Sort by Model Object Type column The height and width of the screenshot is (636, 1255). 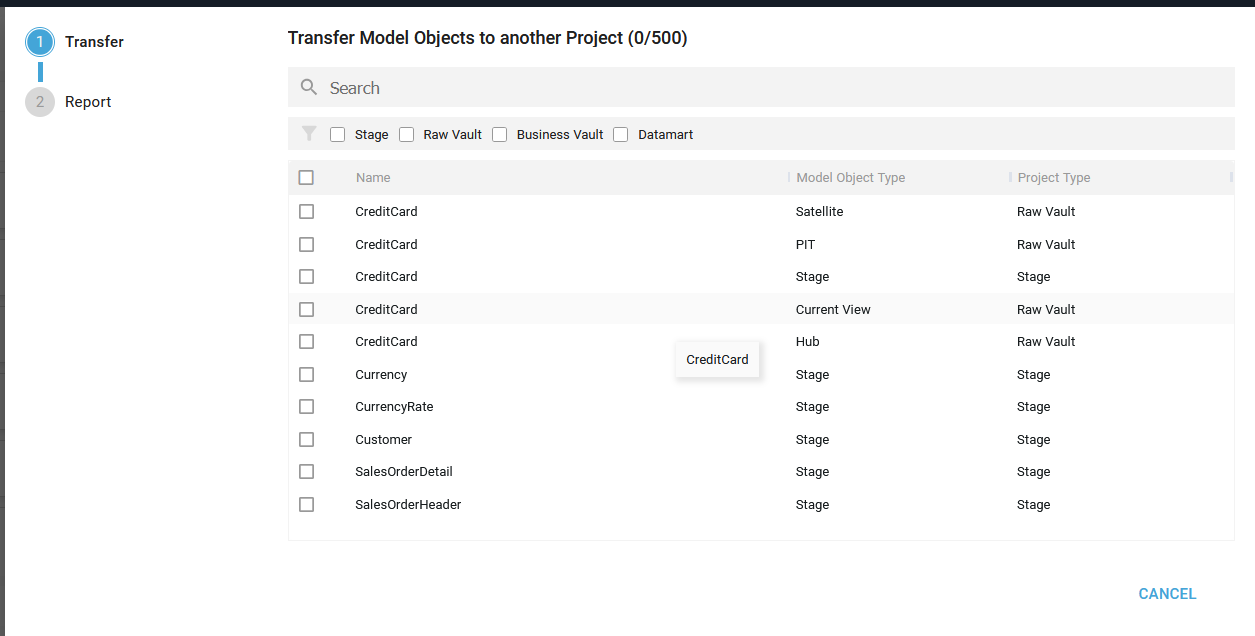pos(850,178)
